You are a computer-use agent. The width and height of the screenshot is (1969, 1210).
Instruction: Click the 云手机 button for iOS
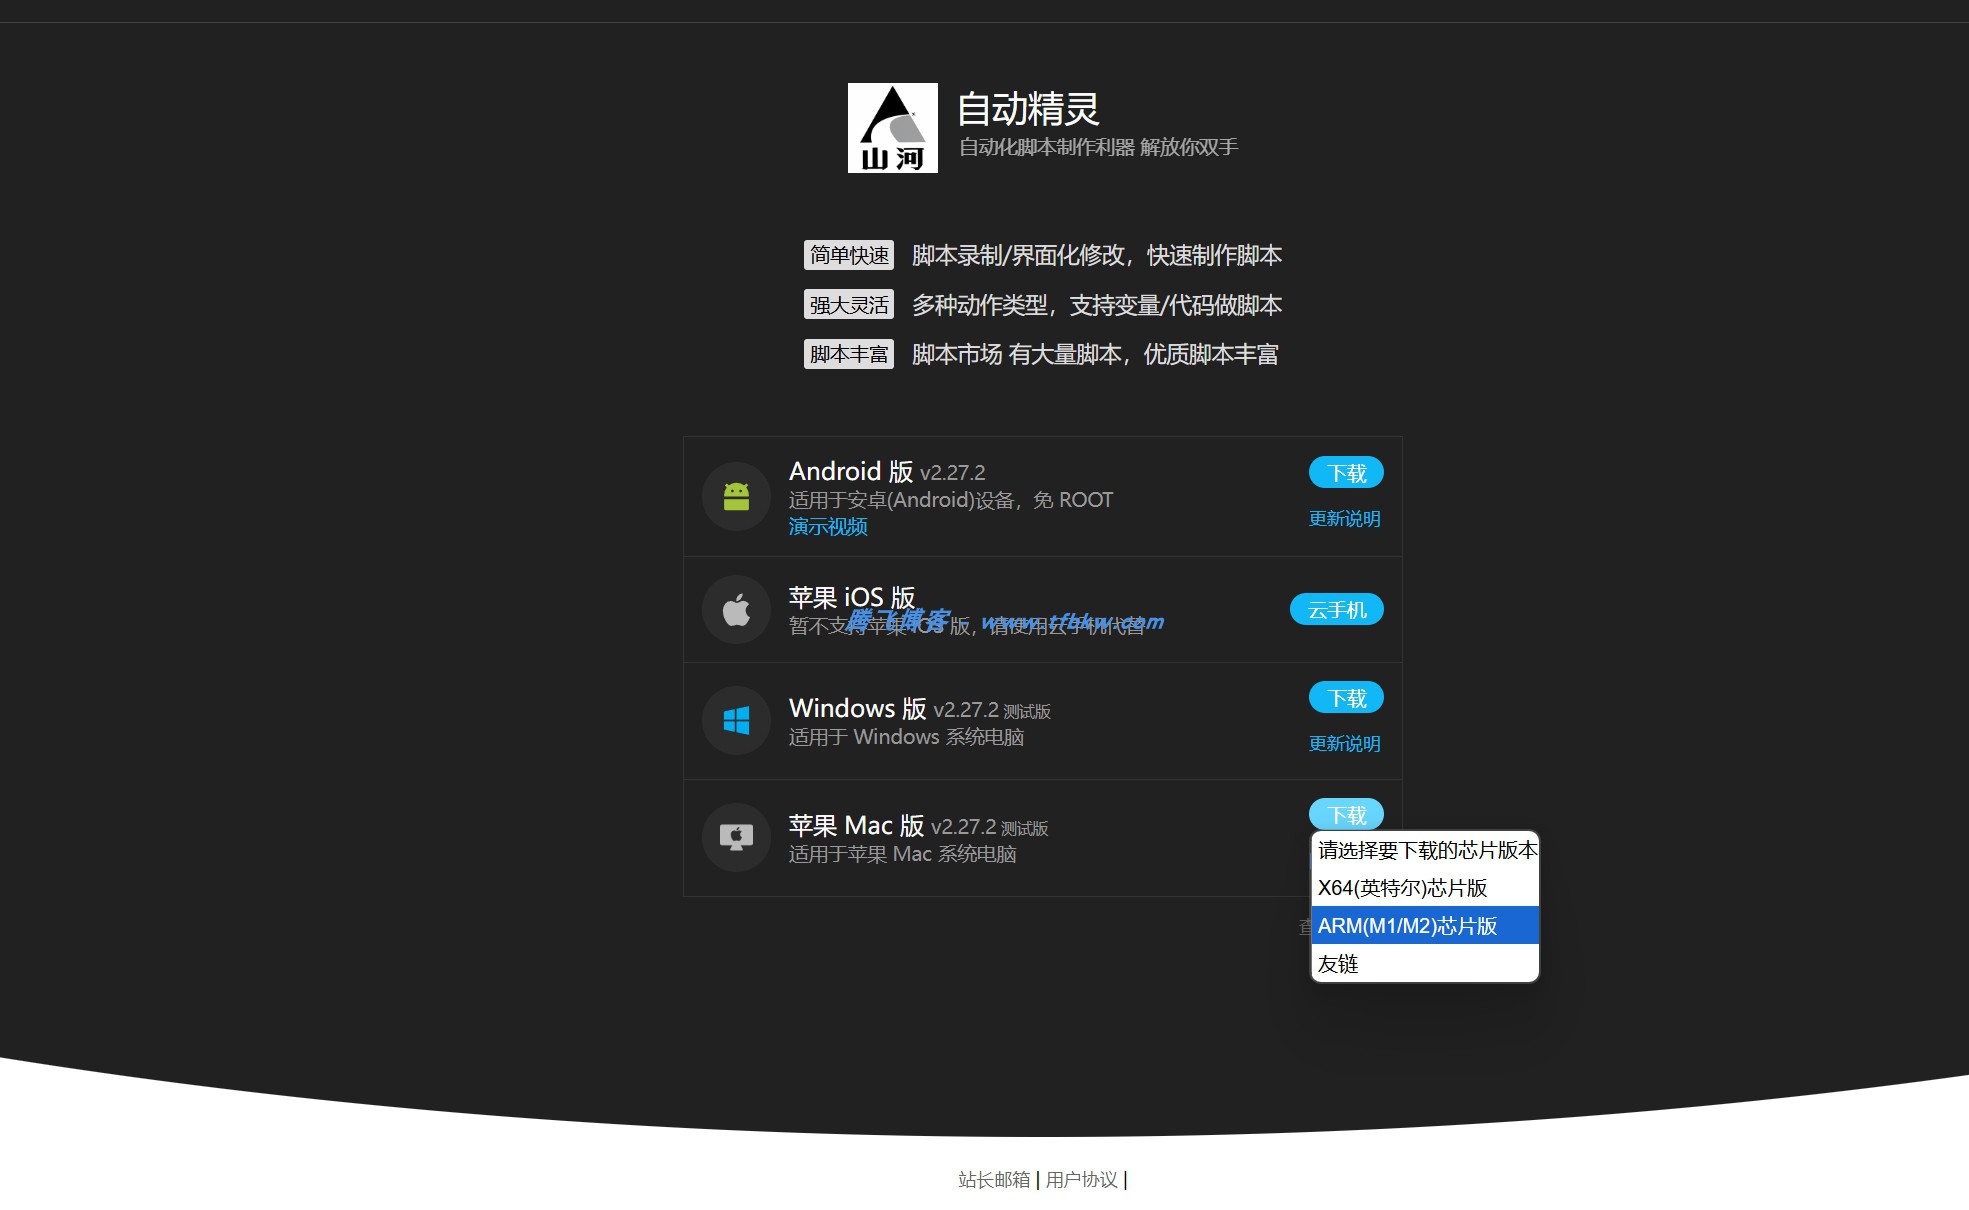1337,609
